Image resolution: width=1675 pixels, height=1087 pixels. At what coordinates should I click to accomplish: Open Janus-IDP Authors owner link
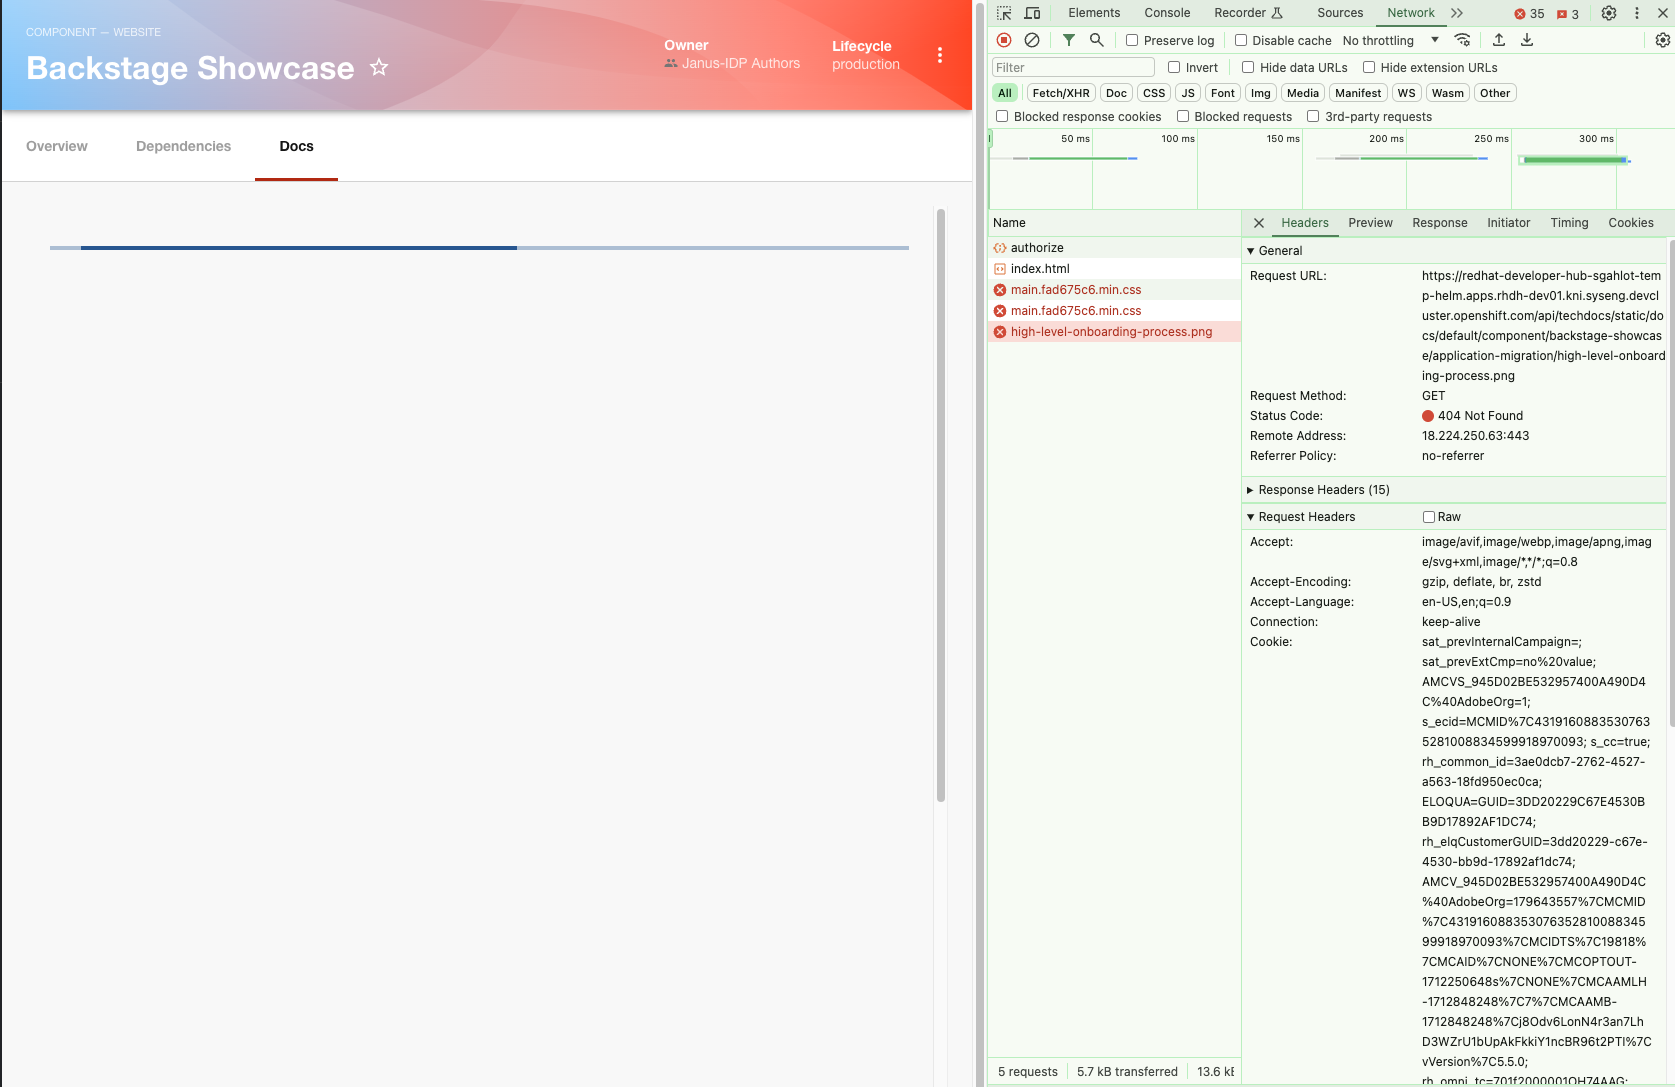click(x=741, y=63)
